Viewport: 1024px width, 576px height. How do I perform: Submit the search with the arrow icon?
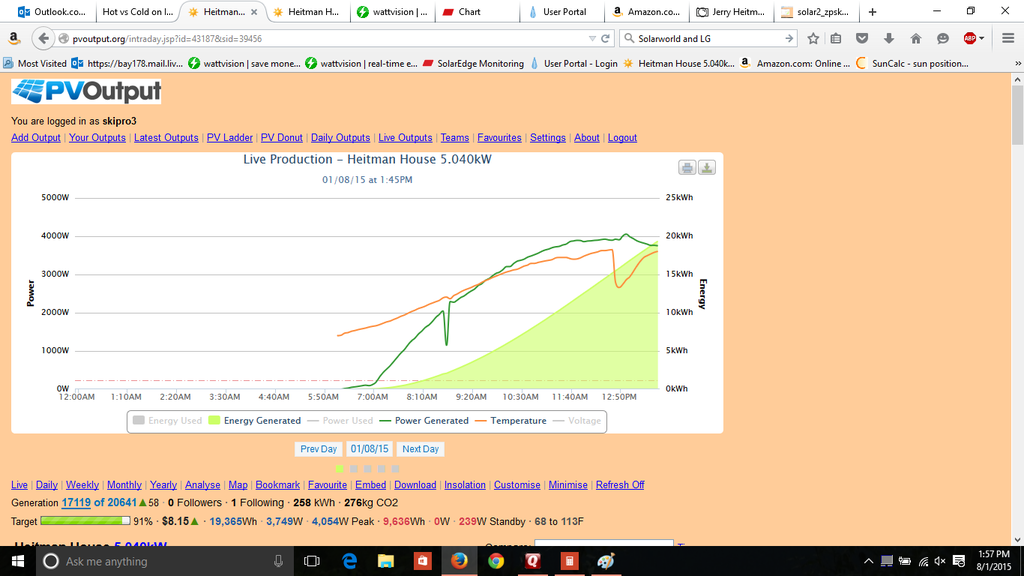pyautogui.click(x=789, y=39)
